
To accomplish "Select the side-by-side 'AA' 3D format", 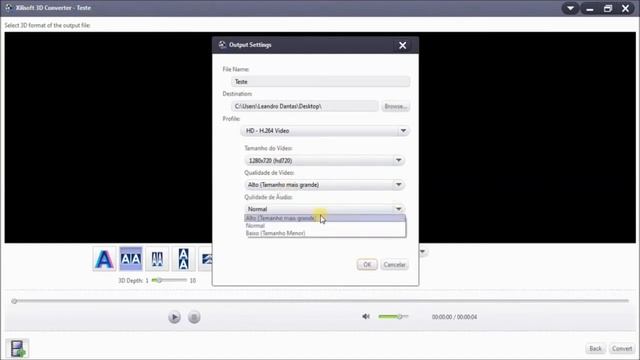I will click(x=131, y=259).
